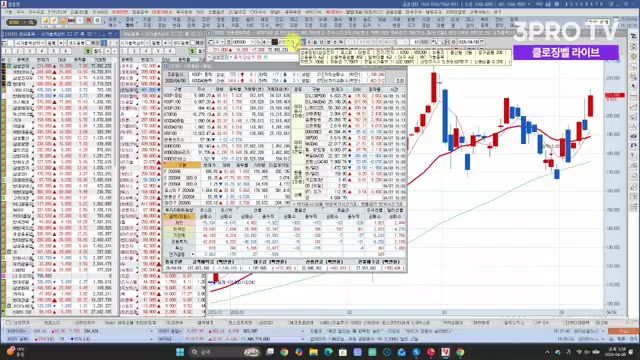Screen dimensions: 640x360
Task: Select group tab 5 in left watchlist
Action: [53, 51]
